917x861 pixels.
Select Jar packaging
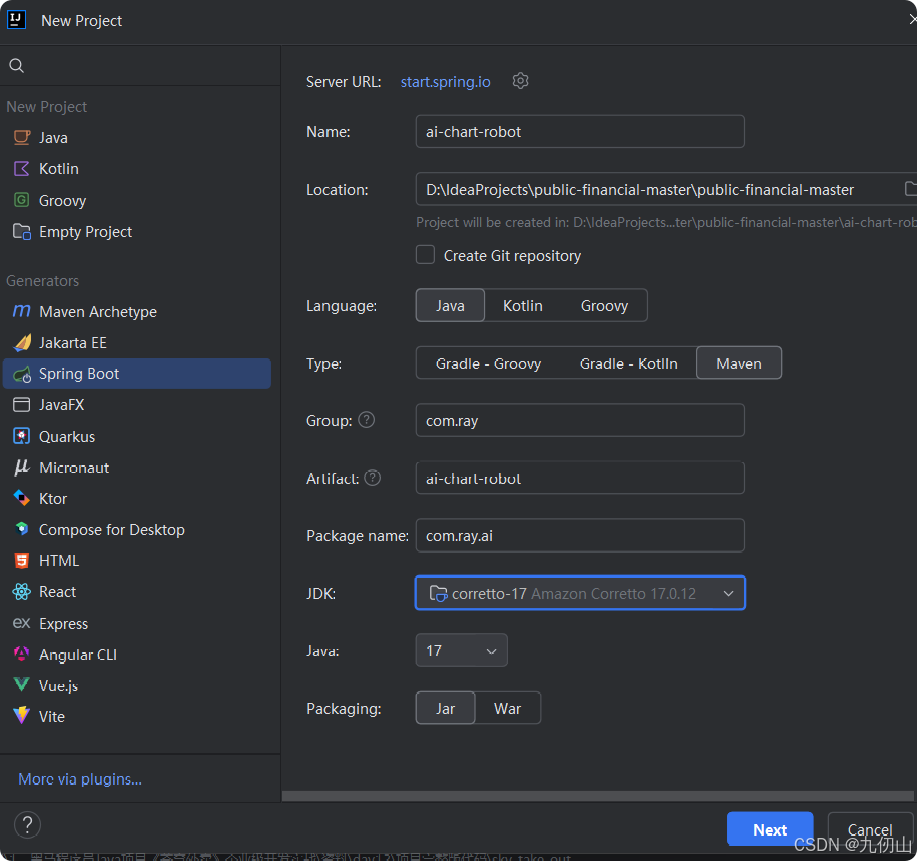[445, 708]
